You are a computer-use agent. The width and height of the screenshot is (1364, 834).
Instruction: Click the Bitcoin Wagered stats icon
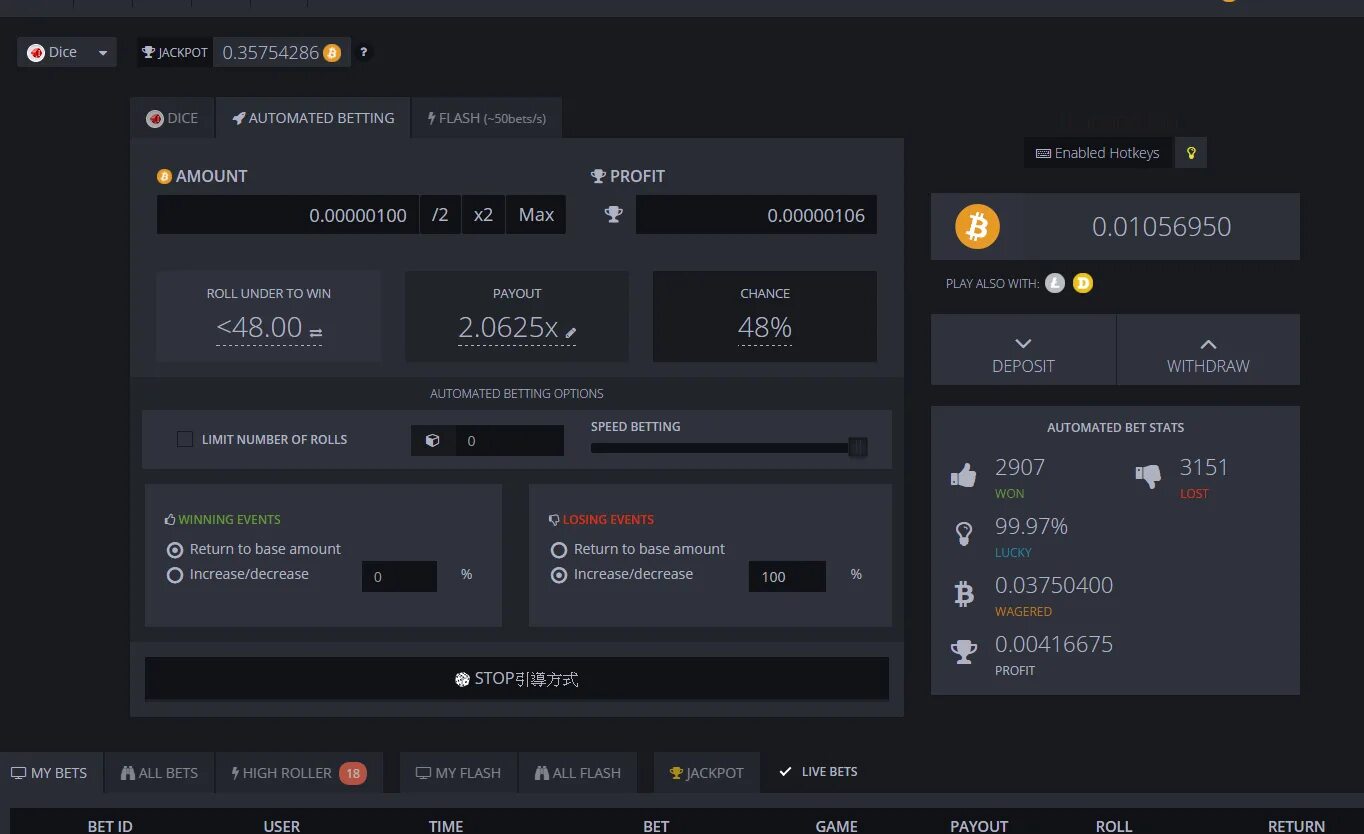point(963,594)
